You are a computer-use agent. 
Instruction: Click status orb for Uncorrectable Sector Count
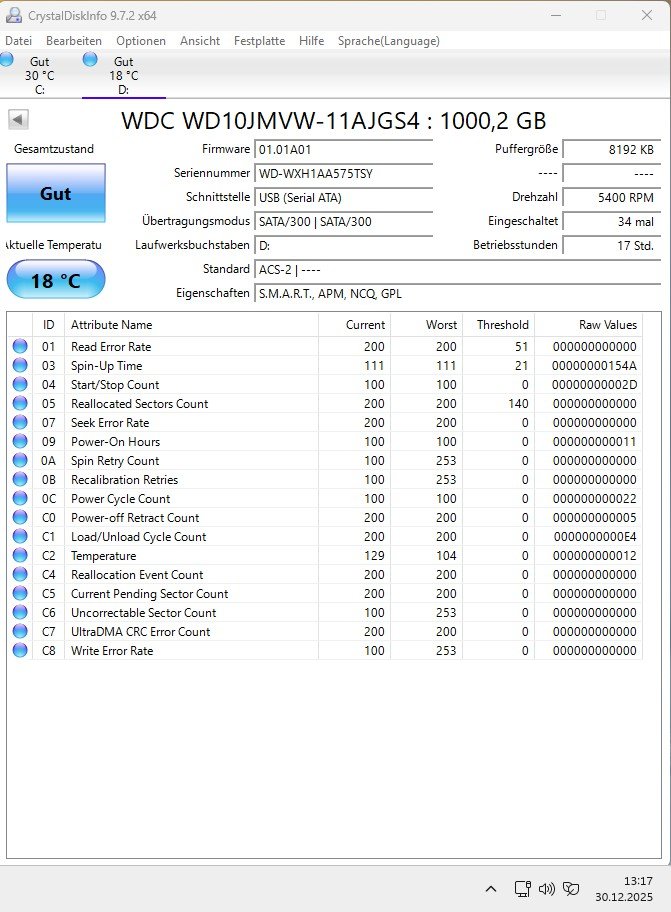pos(20,612)
